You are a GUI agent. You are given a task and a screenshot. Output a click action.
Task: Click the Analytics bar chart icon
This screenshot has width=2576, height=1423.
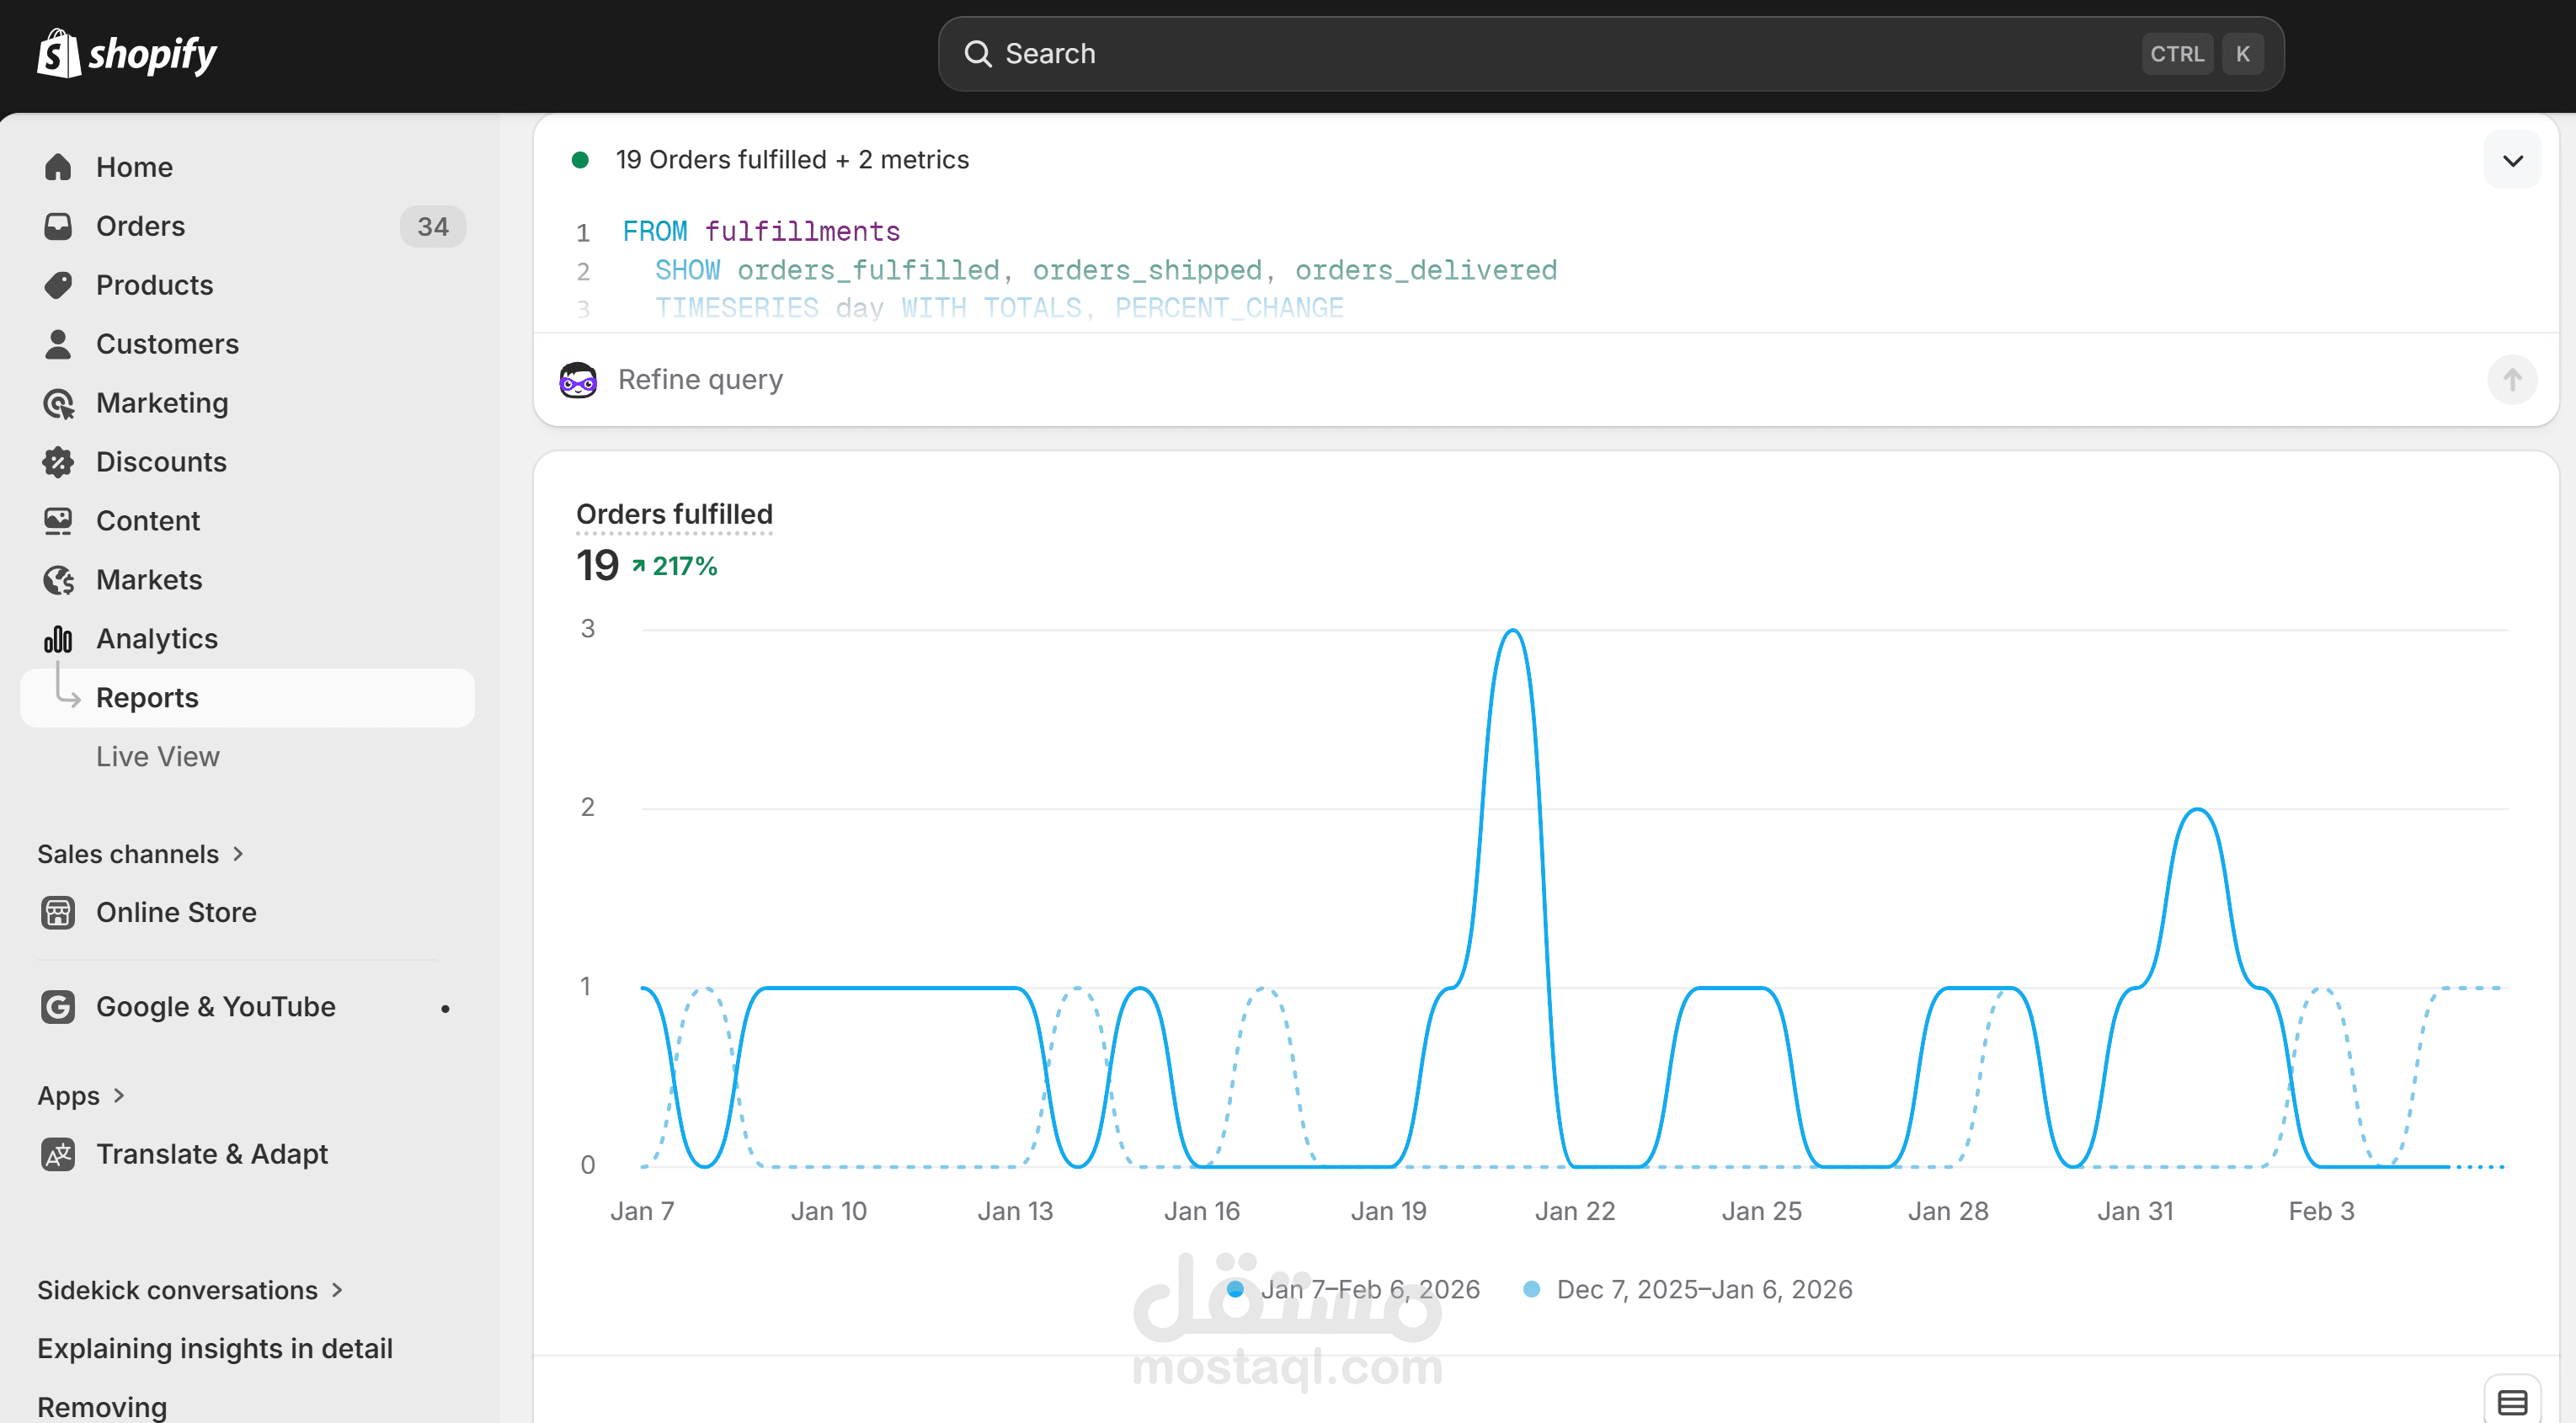[x=58, y=639]
